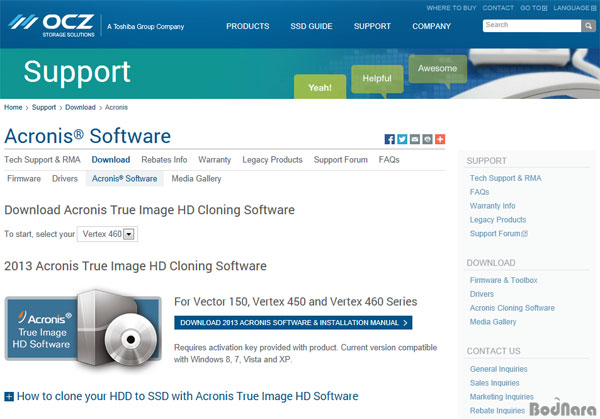600x419 pixels.
Task: Click the OCZ Storage Solutions logo
Action: point(51,25)
